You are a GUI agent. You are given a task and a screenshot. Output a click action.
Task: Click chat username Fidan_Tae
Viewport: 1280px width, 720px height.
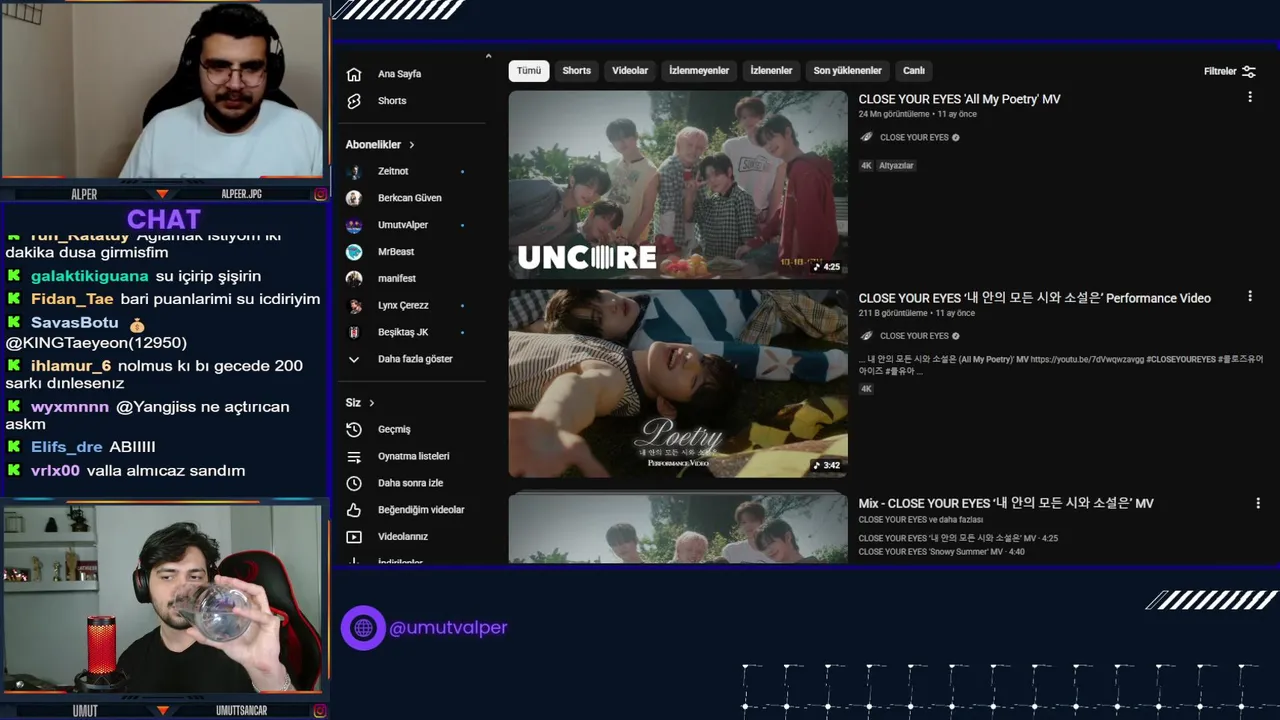[72, 299]
